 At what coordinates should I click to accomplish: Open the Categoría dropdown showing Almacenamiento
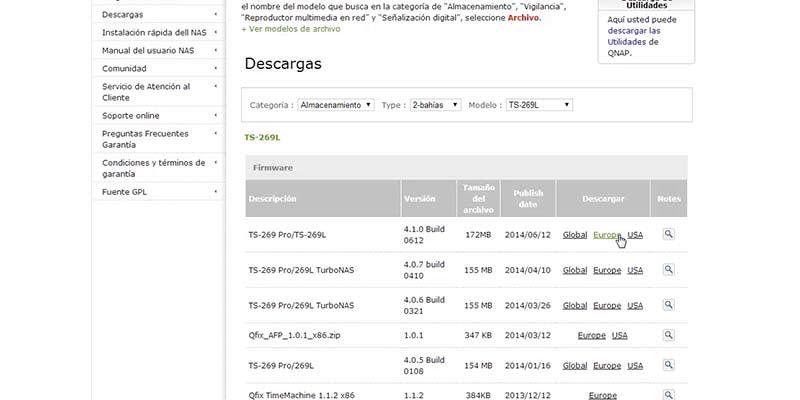coord(336,105)
